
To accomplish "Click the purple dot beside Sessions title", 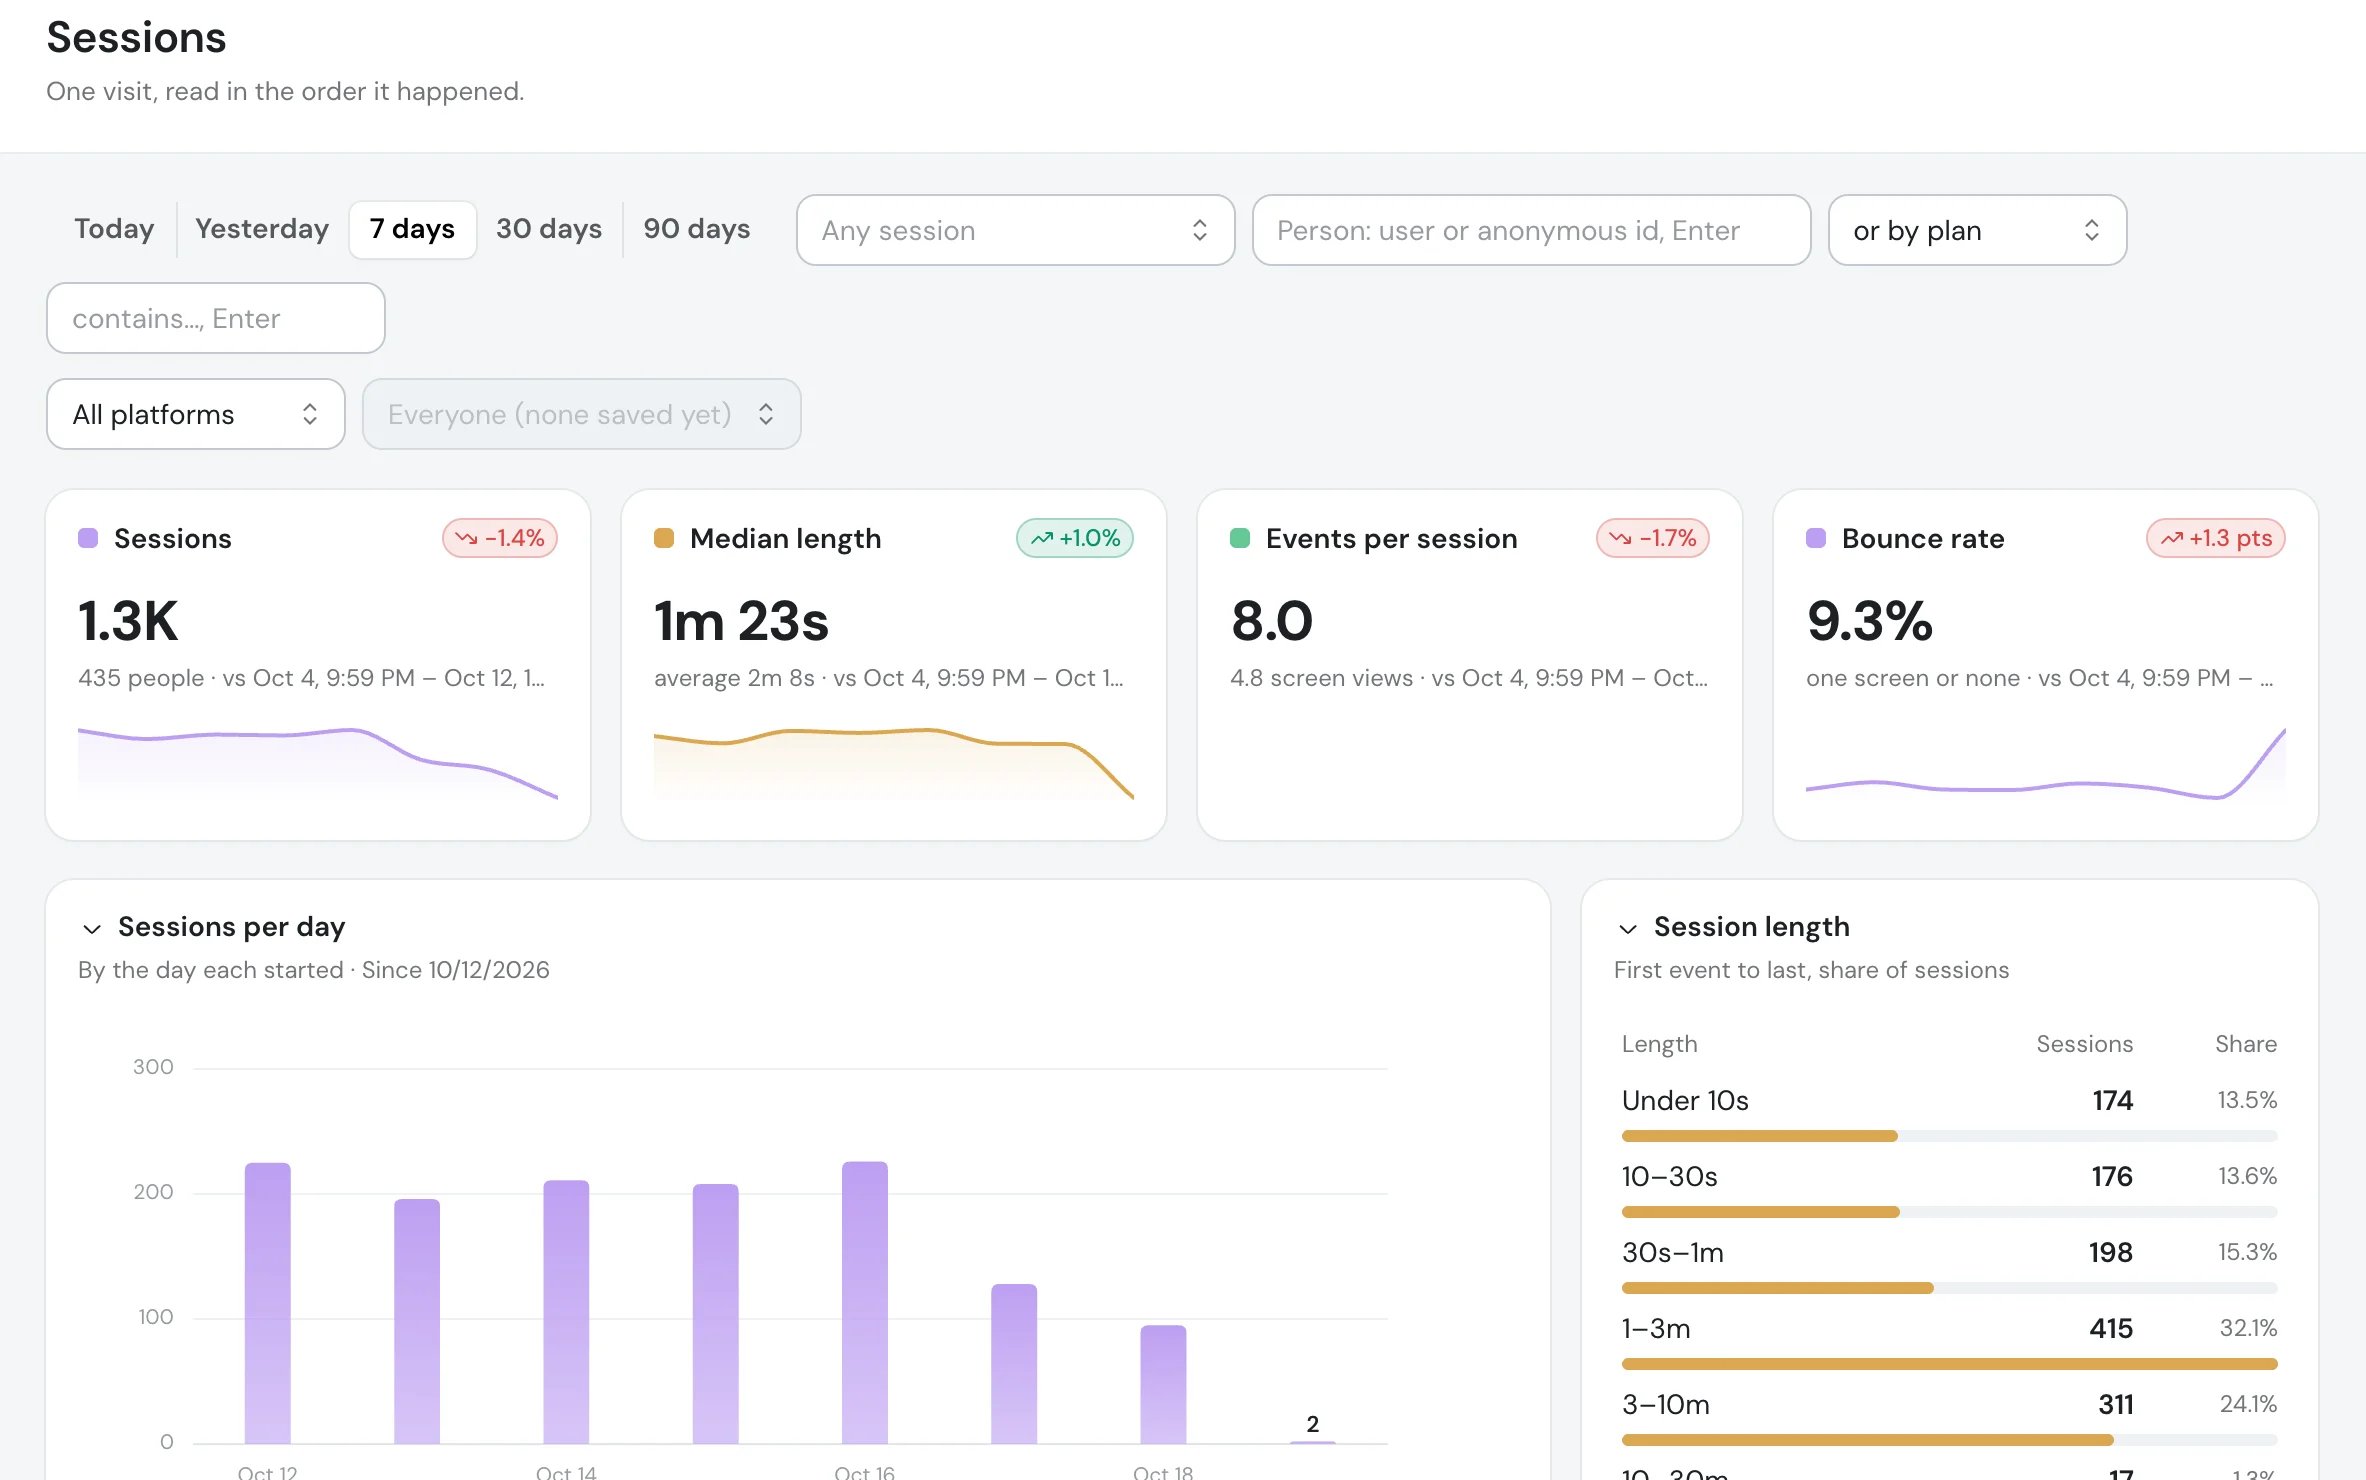I will (x=88, y=538).
